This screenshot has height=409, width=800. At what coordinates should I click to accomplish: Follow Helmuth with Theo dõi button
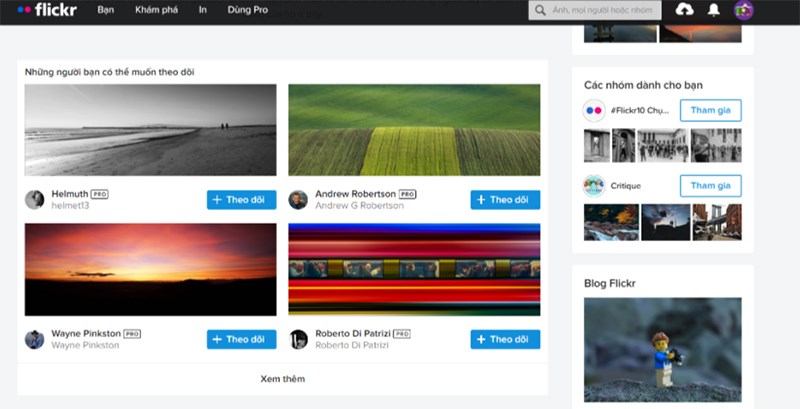(241, 200)
